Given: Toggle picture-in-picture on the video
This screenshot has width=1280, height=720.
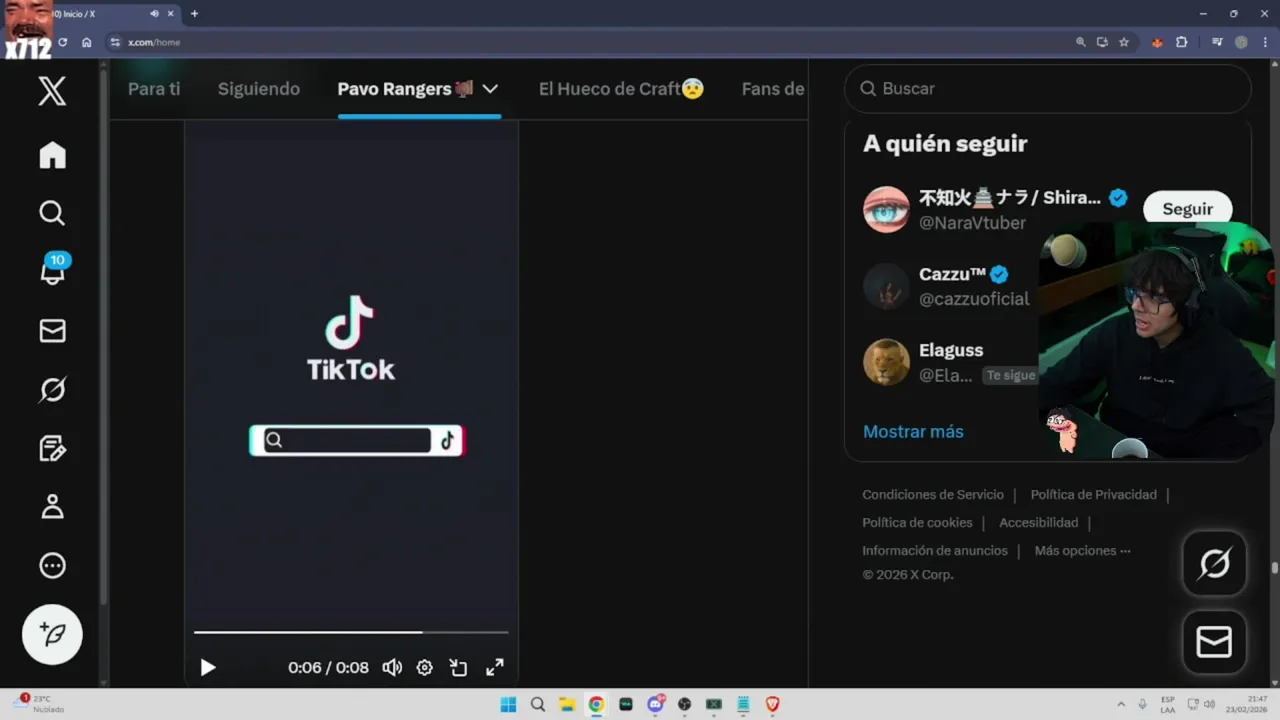Looking at the screenshot, I should (x=459, y=667).
